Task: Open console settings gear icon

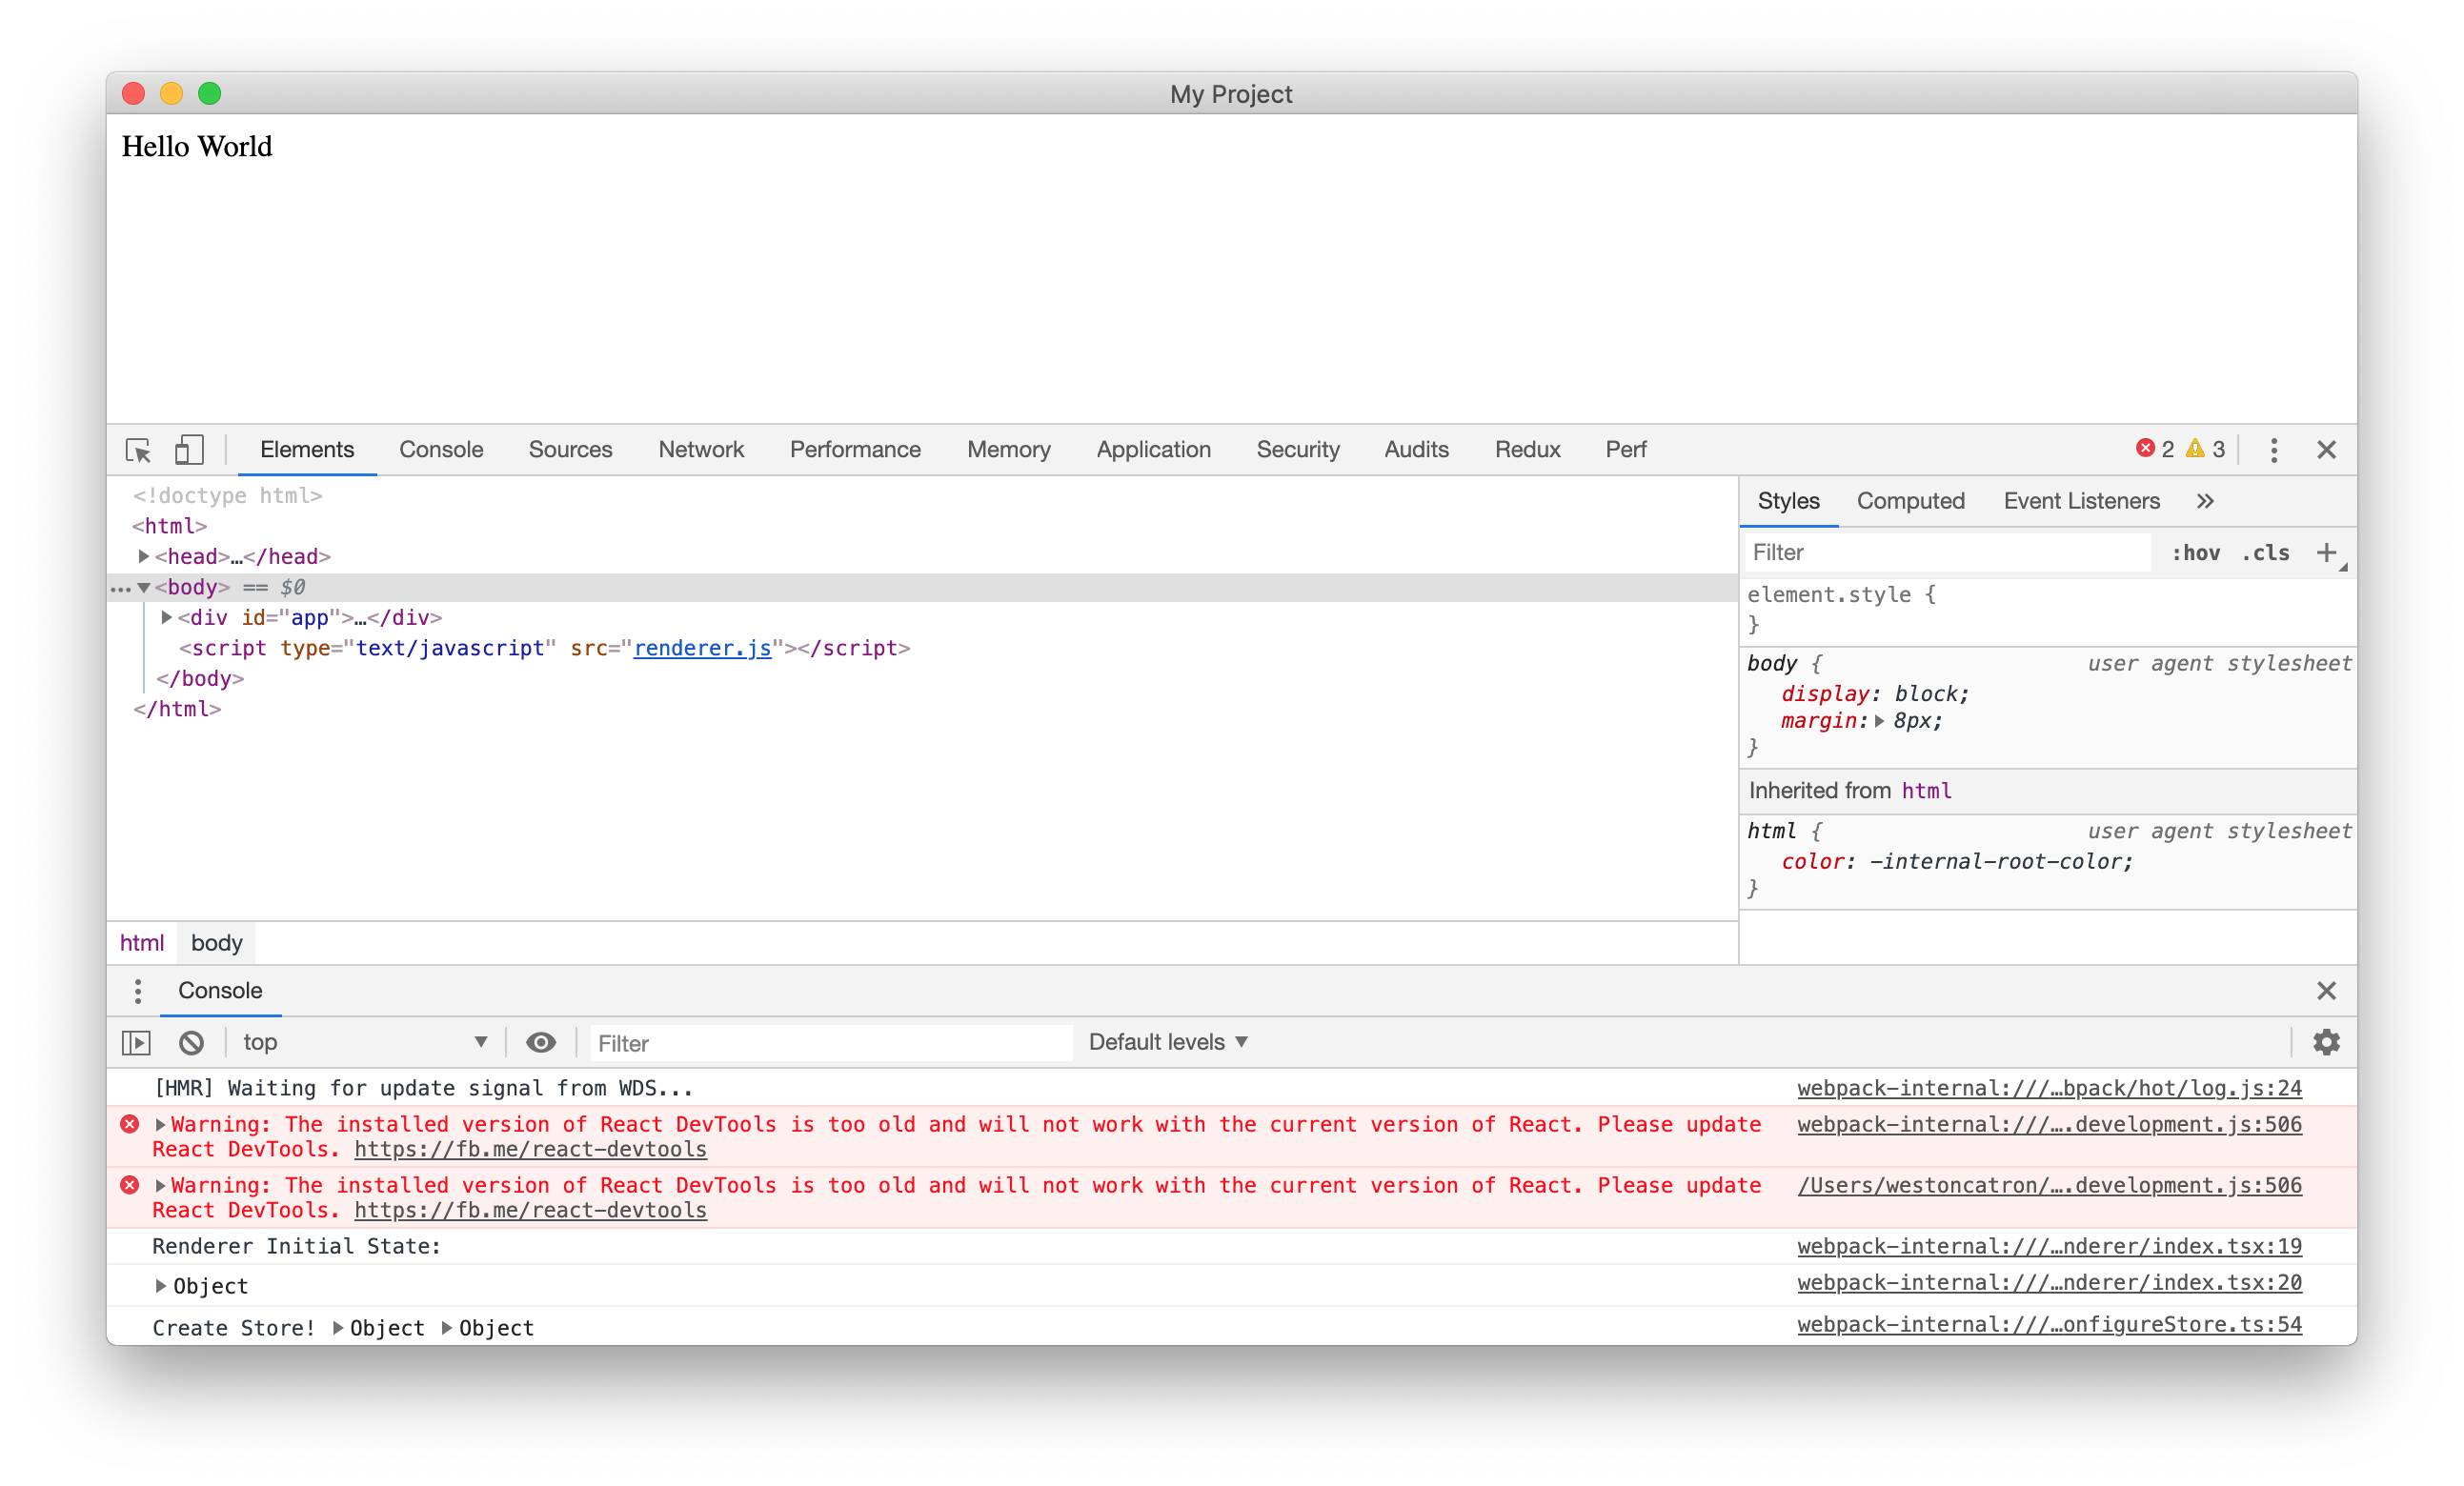Action: pos(2326,1042)
